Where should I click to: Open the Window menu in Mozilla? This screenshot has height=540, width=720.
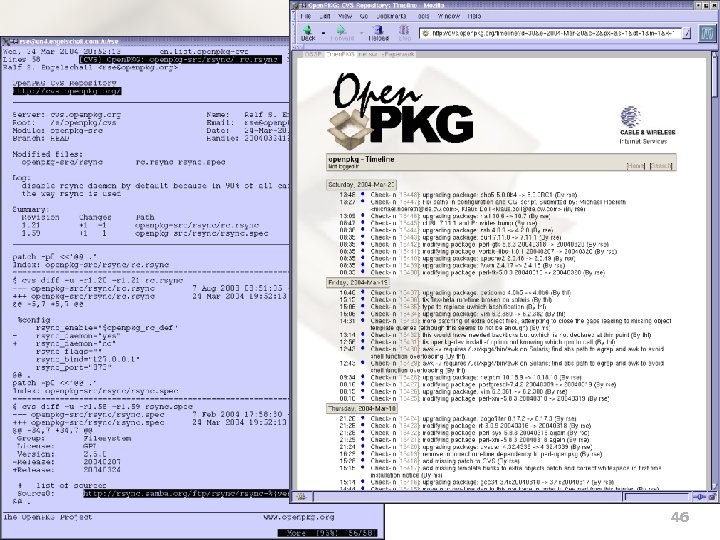click(448, 16)
